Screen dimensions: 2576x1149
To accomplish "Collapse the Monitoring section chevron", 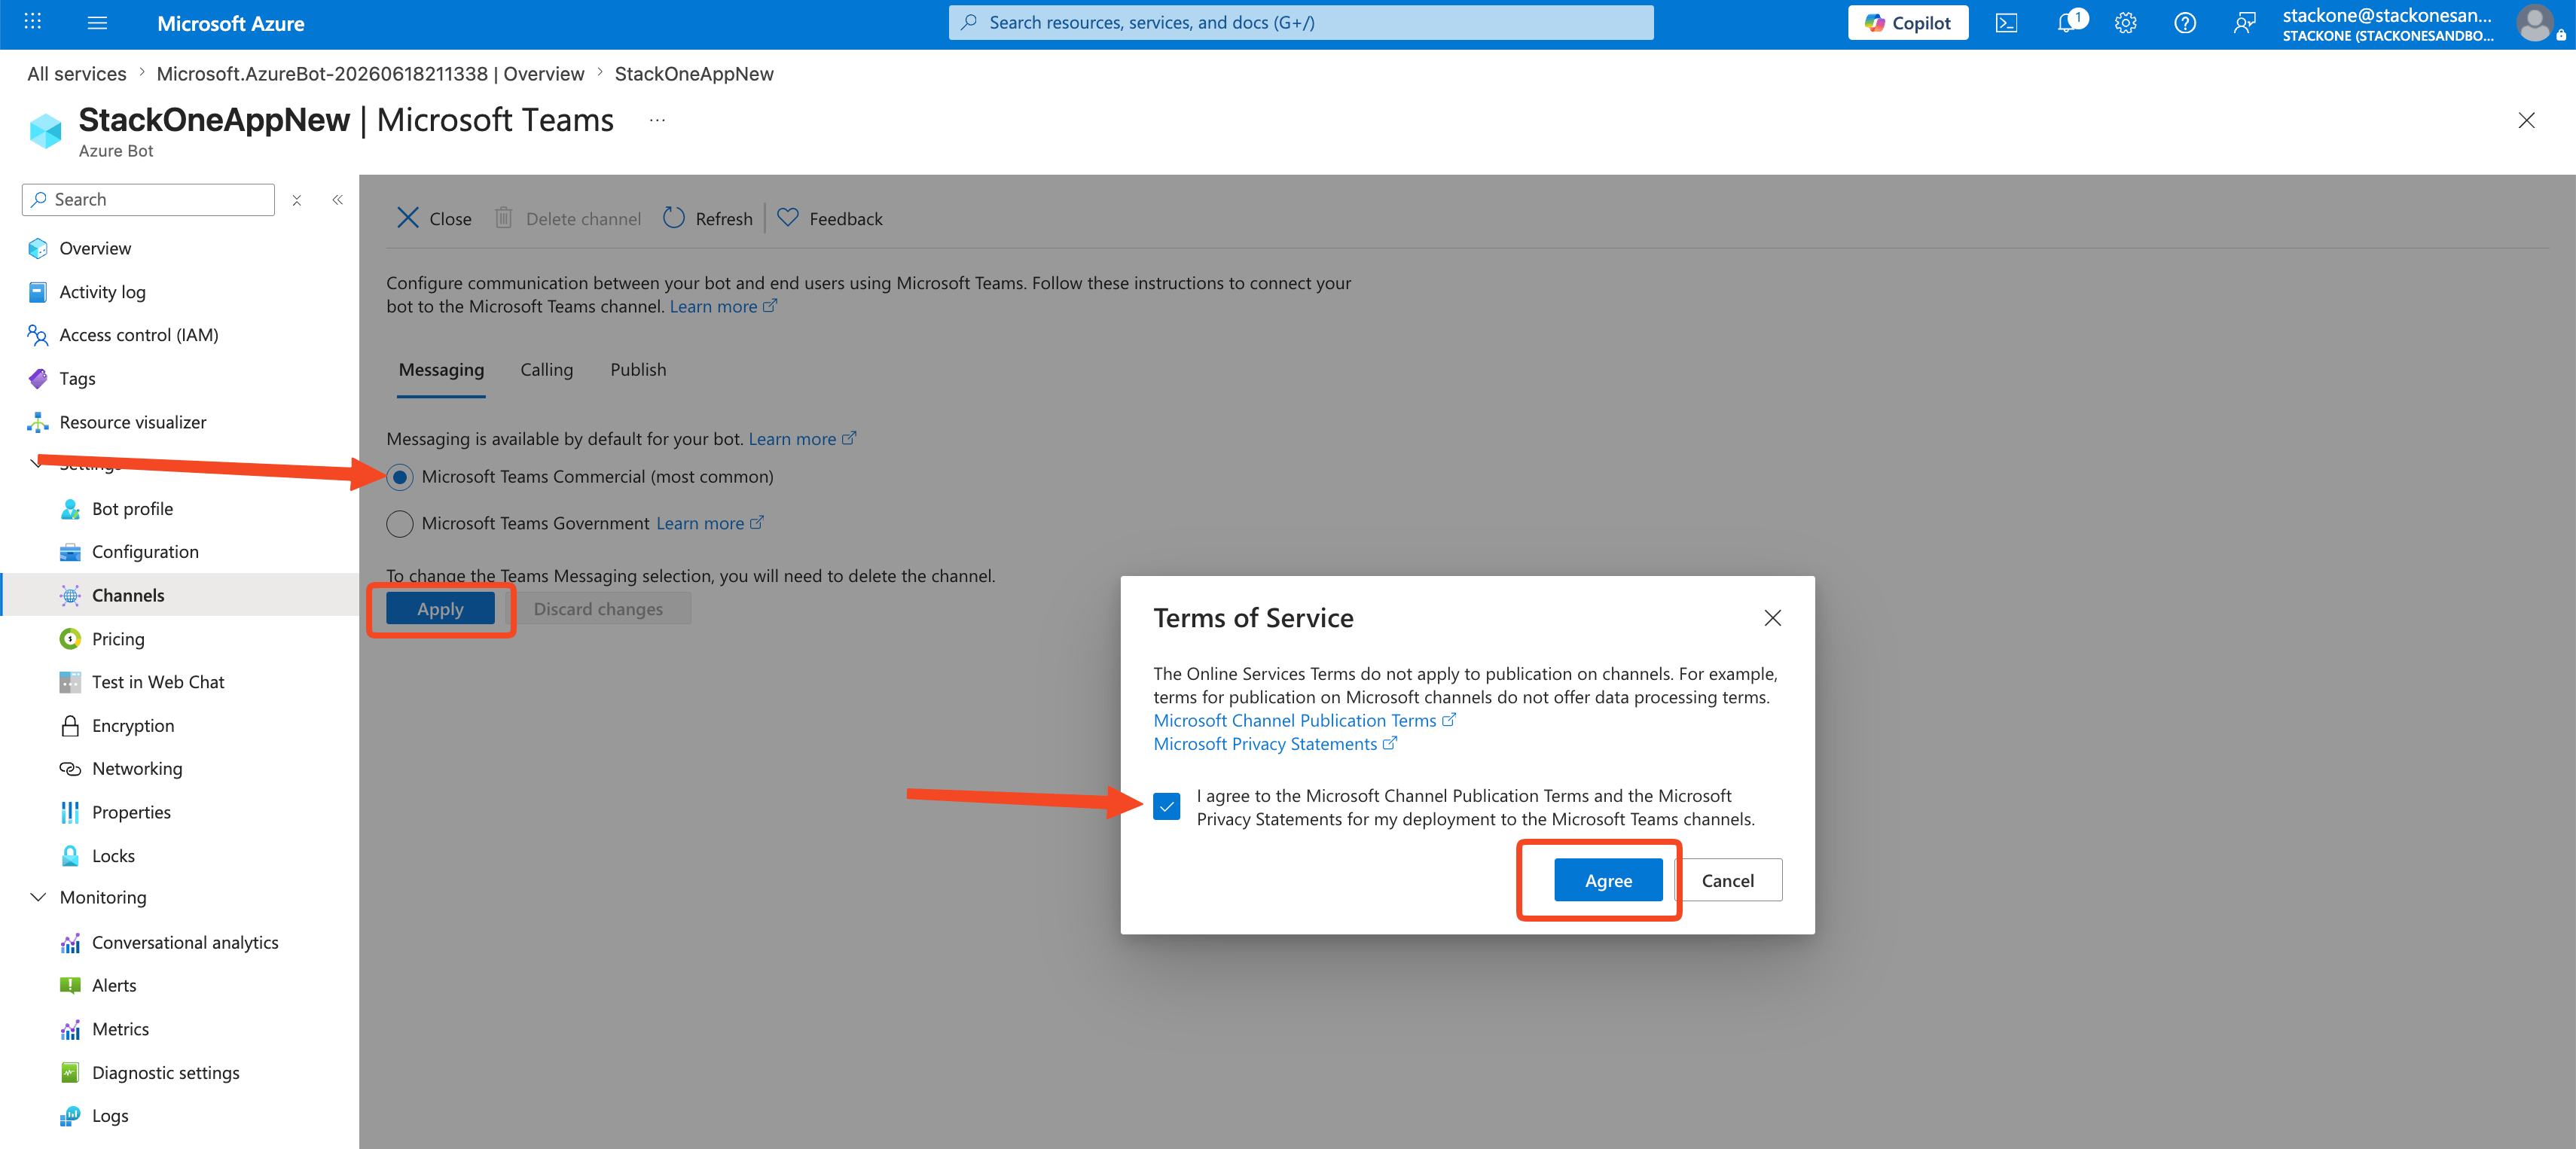I will (x=38, y=897).
